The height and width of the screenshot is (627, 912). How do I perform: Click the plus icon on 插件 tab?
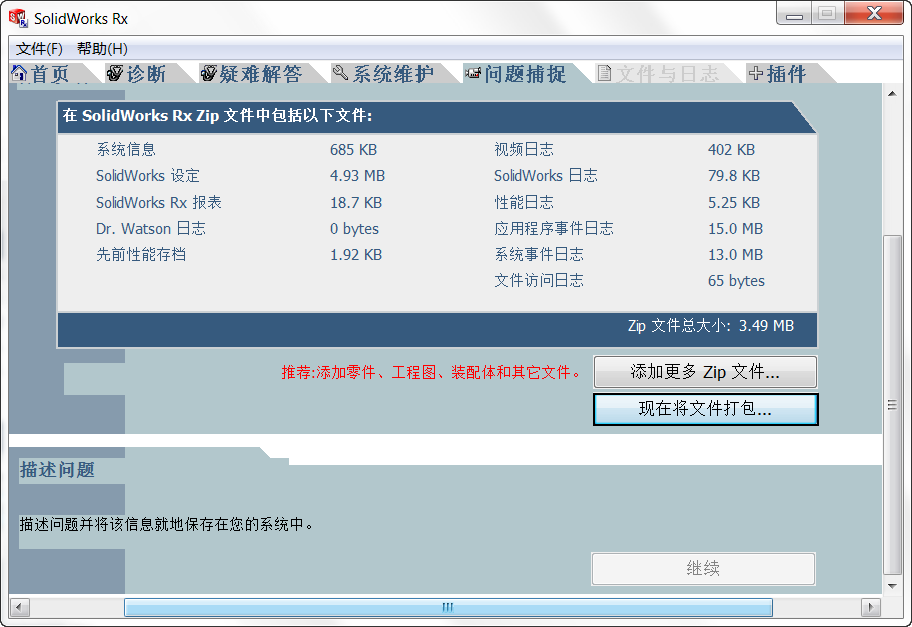(756, 73)
